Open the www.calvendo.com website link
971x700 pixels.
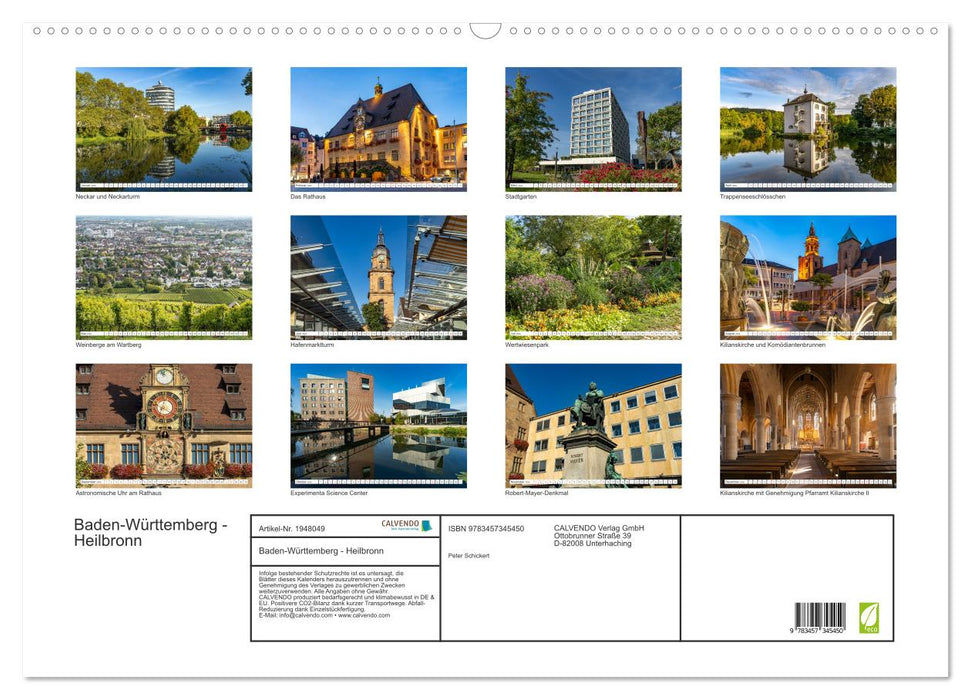point(363,616)
